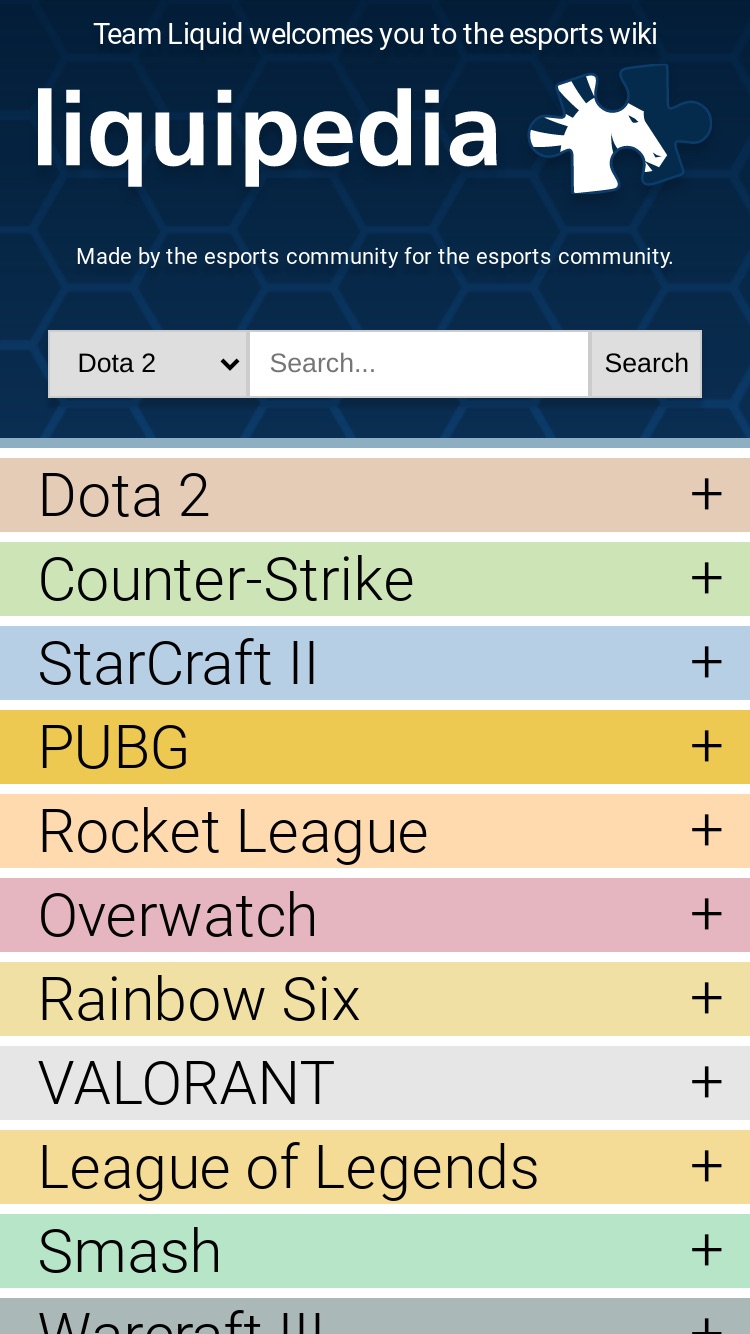Click the plus icon beside StarCraft II
This screenshot has width=750, height=1334.
click(x=706, y=663)
